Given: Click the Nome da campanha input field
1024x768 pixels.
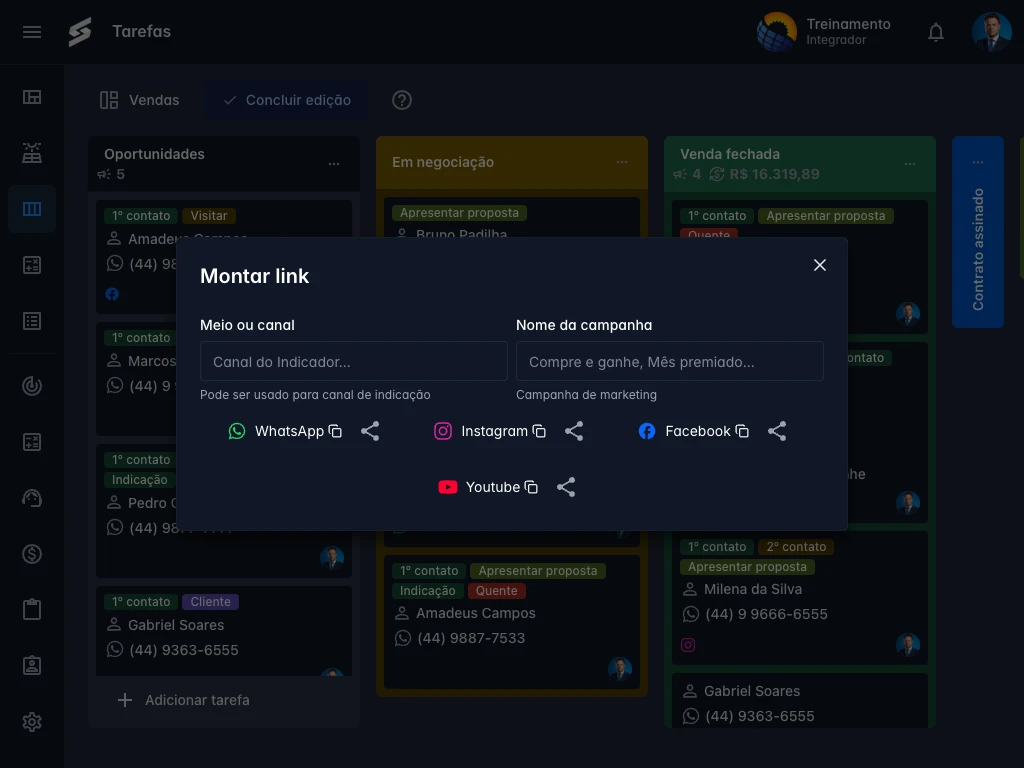Looking at the screenshot, I should click(669, 361).
